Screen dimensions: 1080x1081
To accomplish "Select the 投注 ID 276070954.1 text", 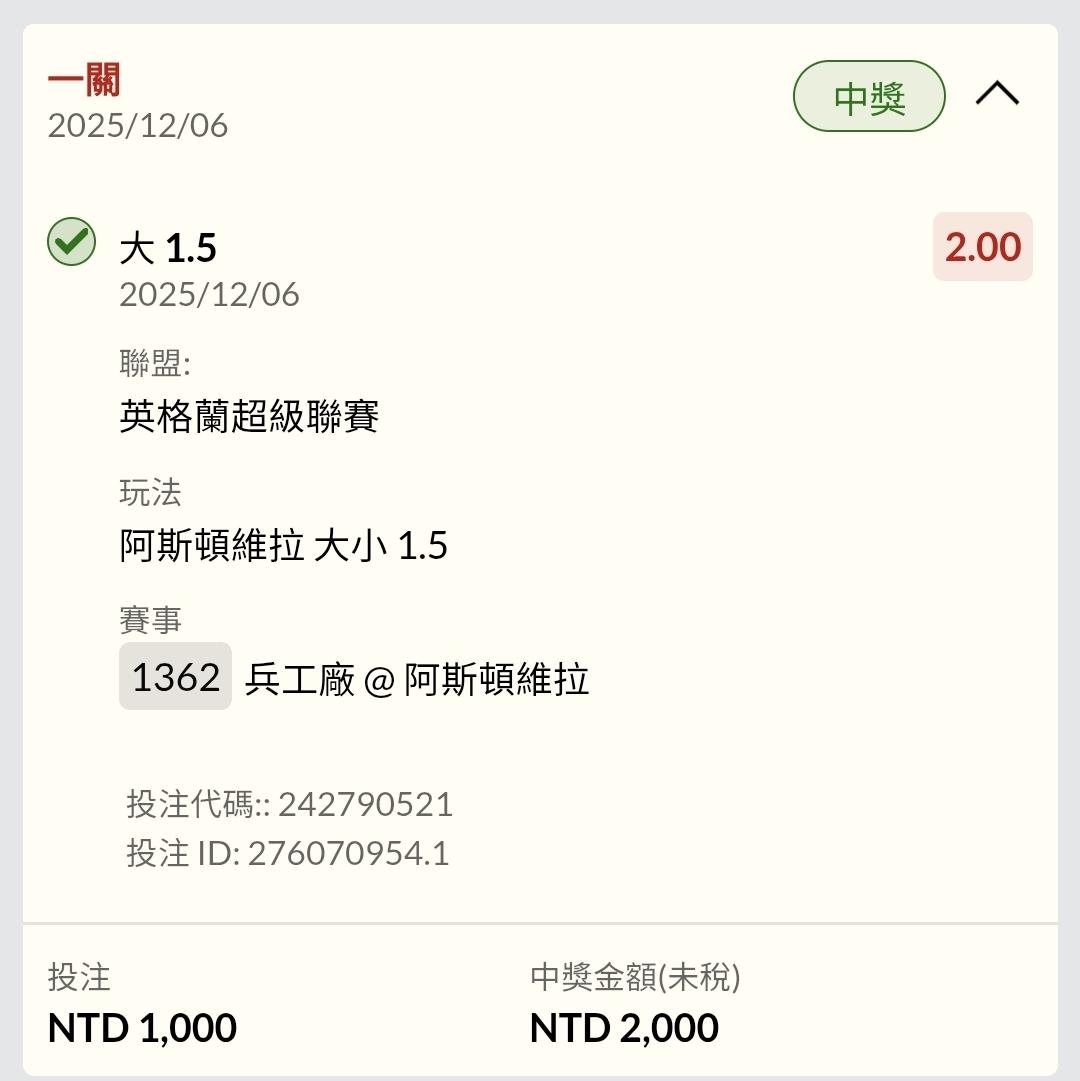I will coord(287,853).
